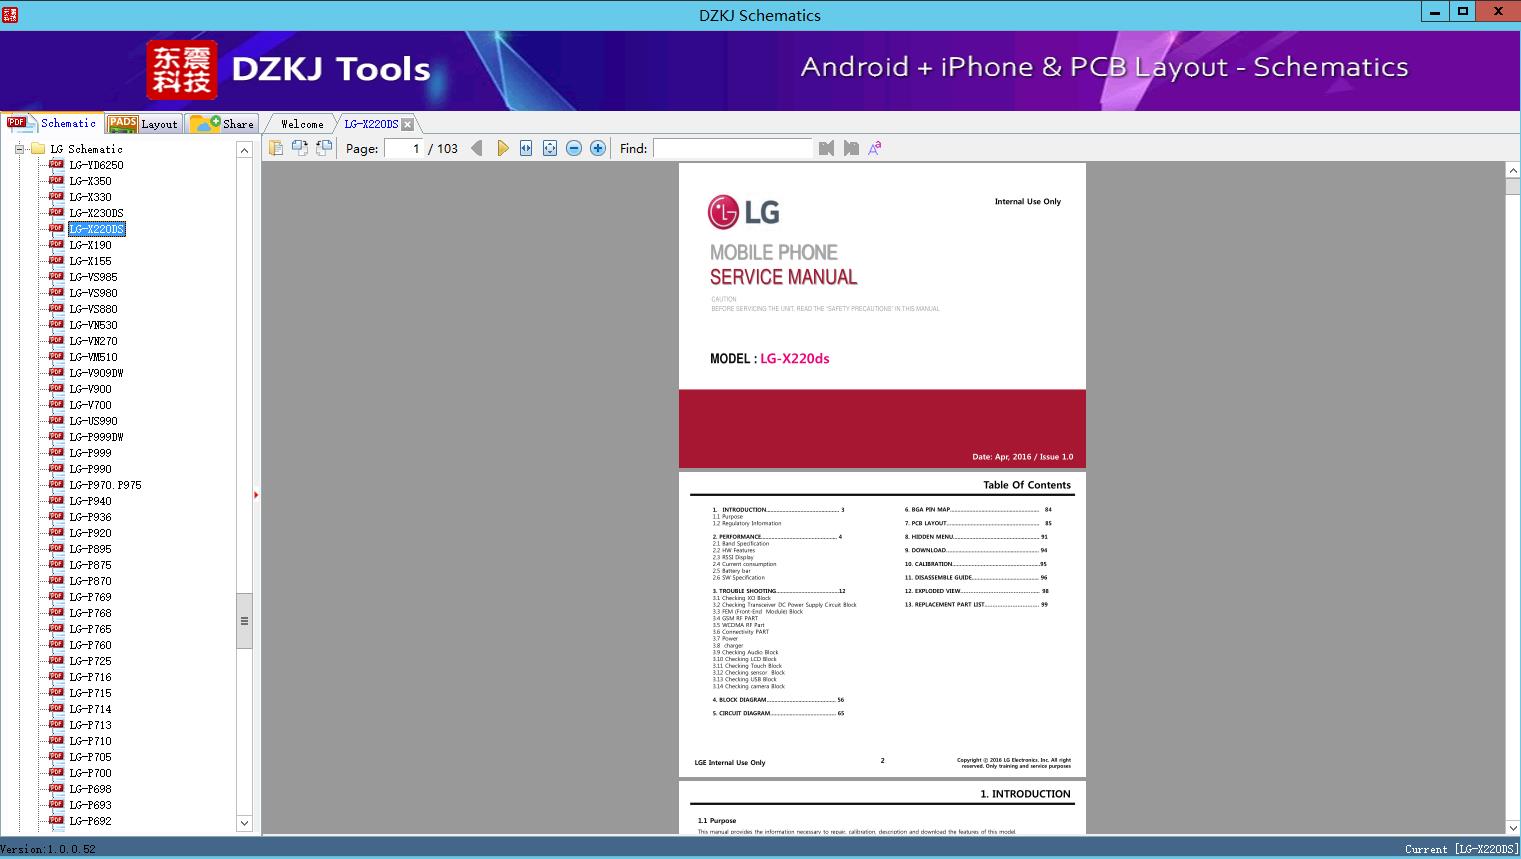Open LG-VS880 schematic
This screenshot has height=859, width=1521.
pyautogui.click(x=93, y=309)
